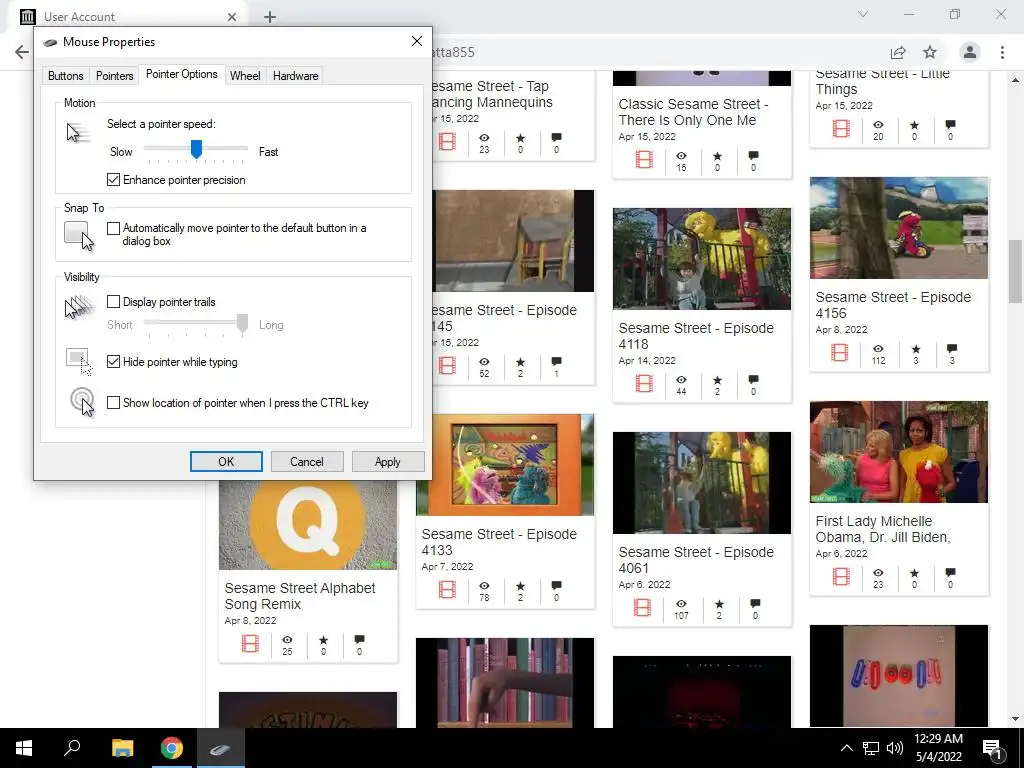
Task: Click the Classic Sesame Street There Is Only One Me title
Action: pyautogui.click(x=694, y=112)
